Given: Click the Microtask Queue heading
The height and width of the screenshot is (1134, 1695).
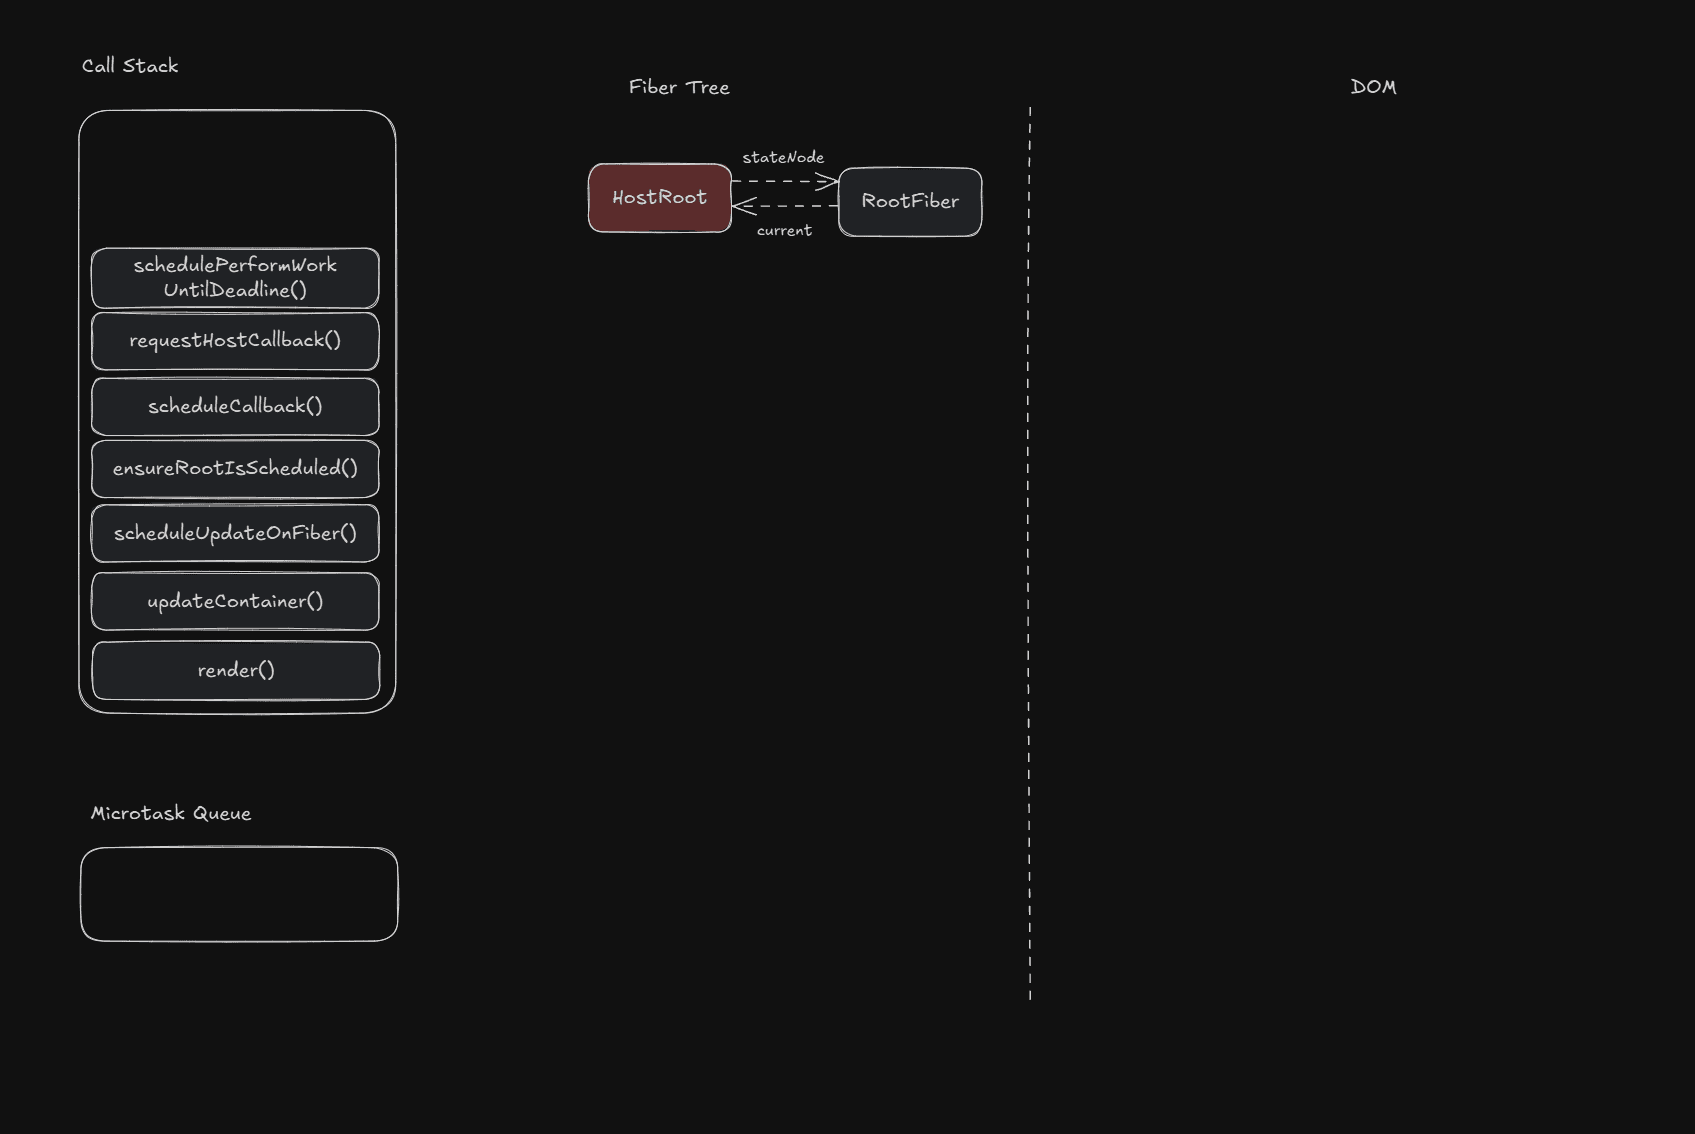Looking at the screenshot, I should [x=171, y=814].
